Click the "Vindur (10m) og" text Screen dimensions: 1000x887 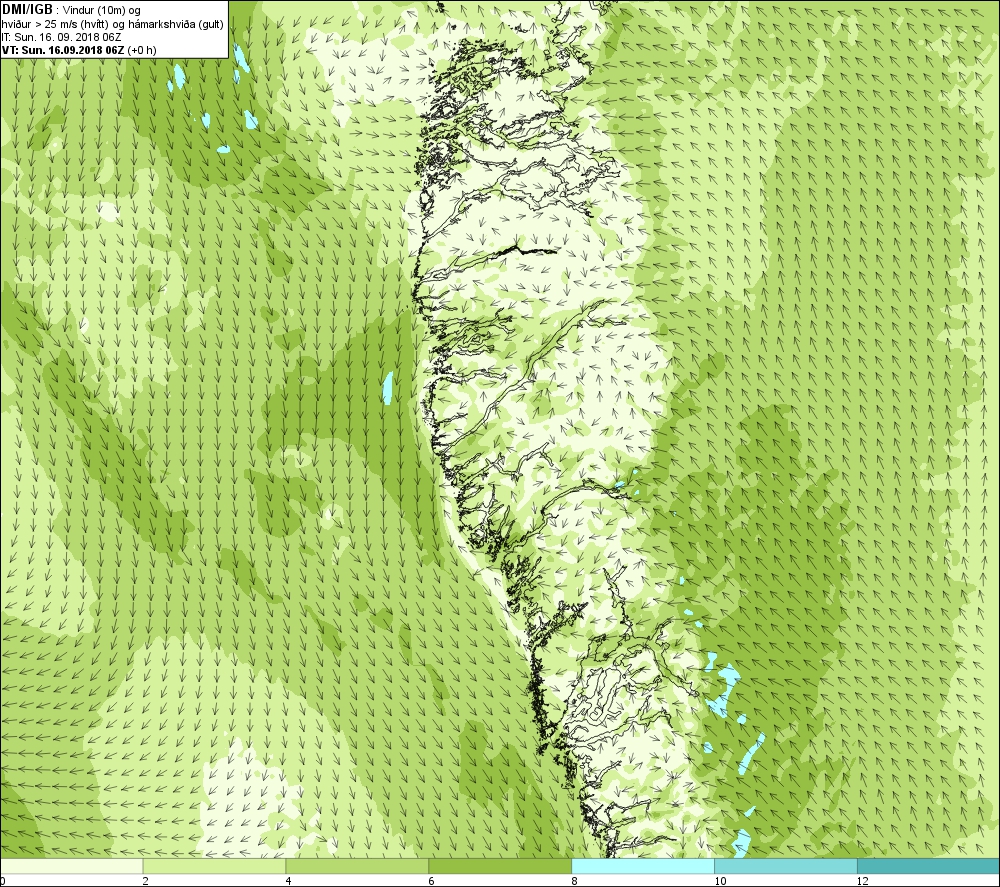click(102, 11)
